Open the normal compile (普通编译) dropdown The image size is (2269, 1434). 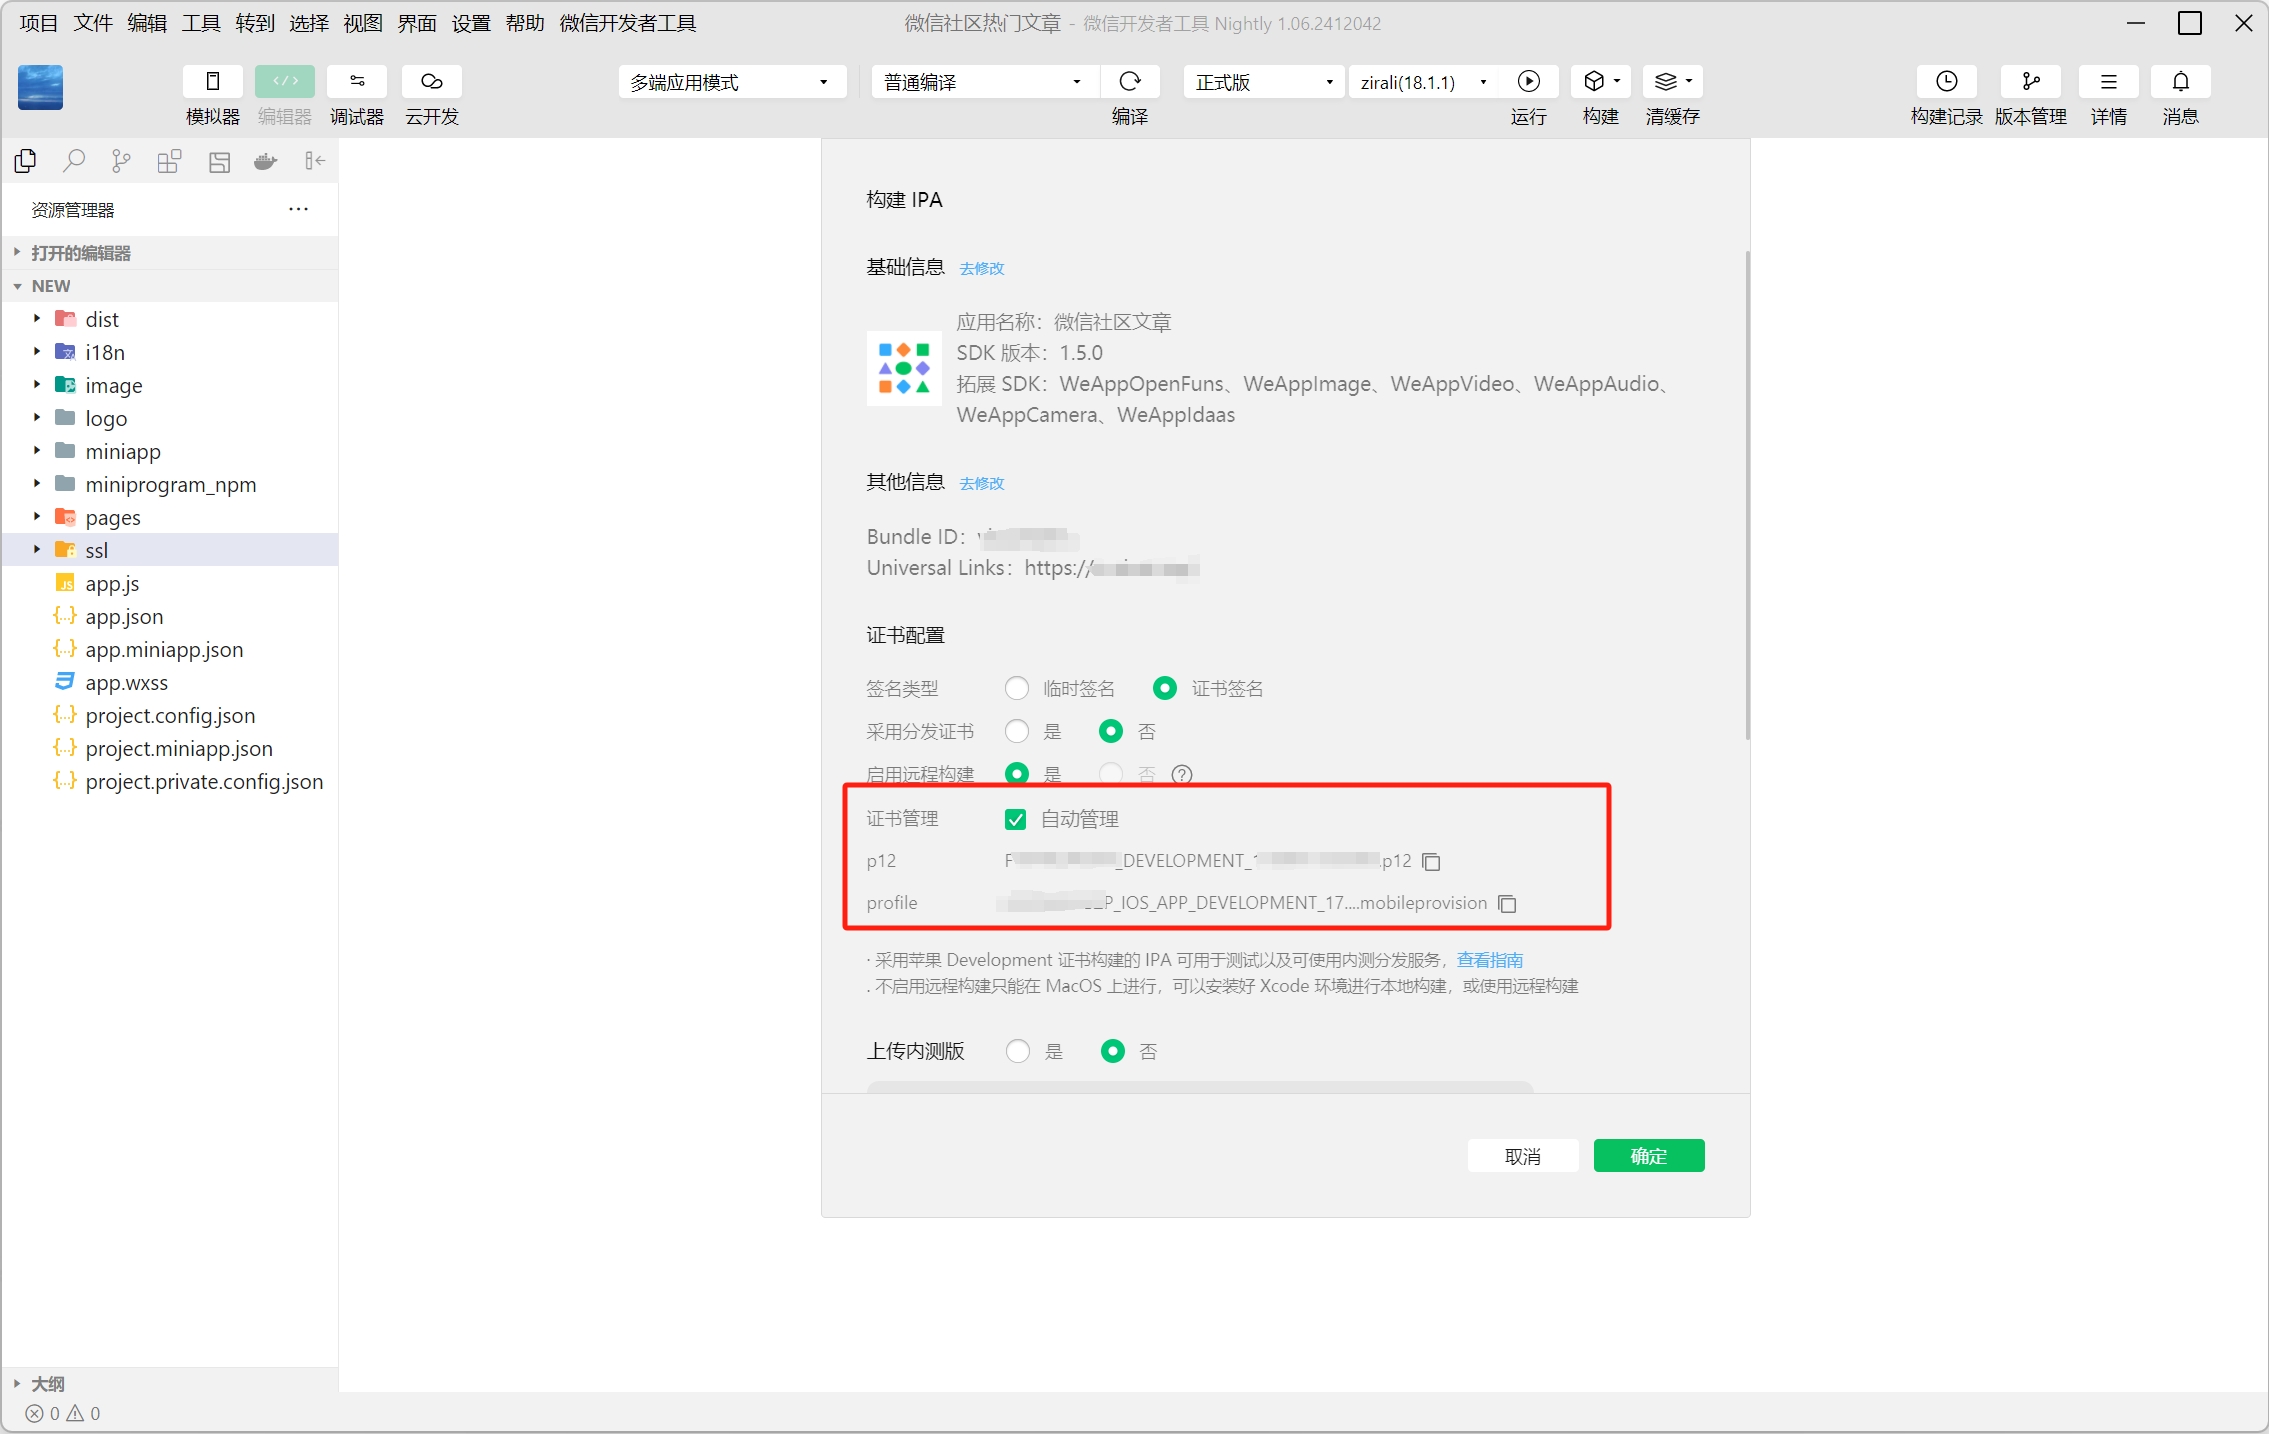point(985,82)
